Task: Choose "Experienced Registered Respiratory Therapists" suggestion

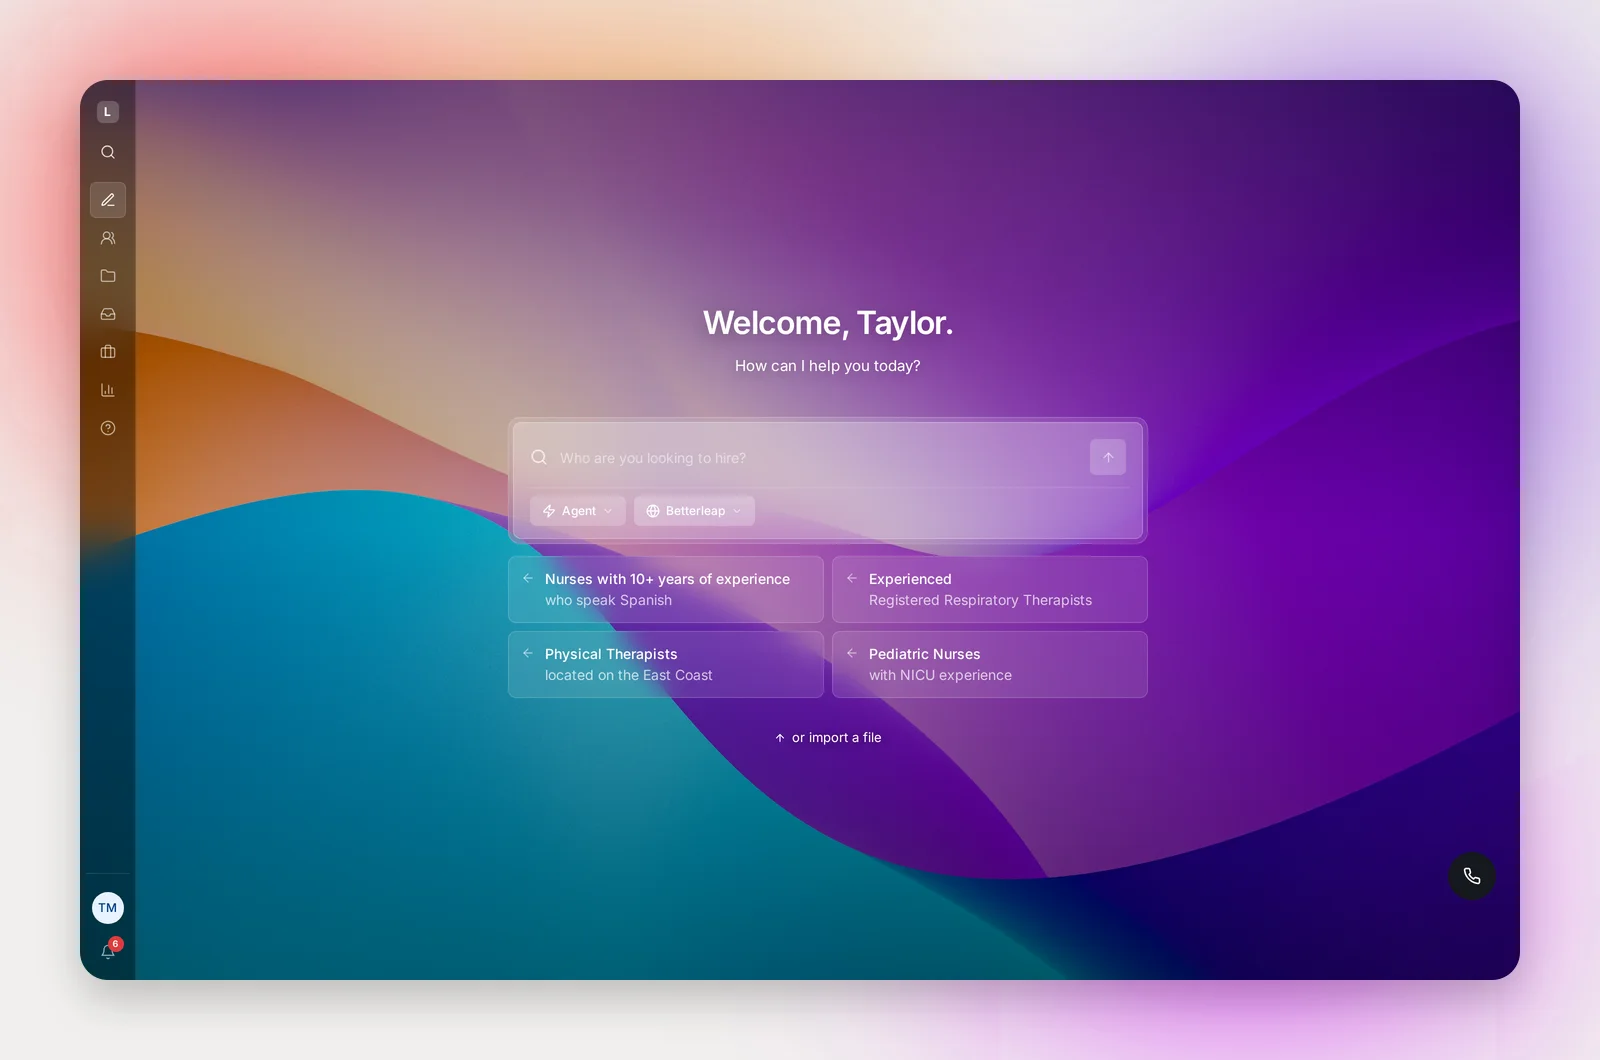Action: [x=990, y=590]
